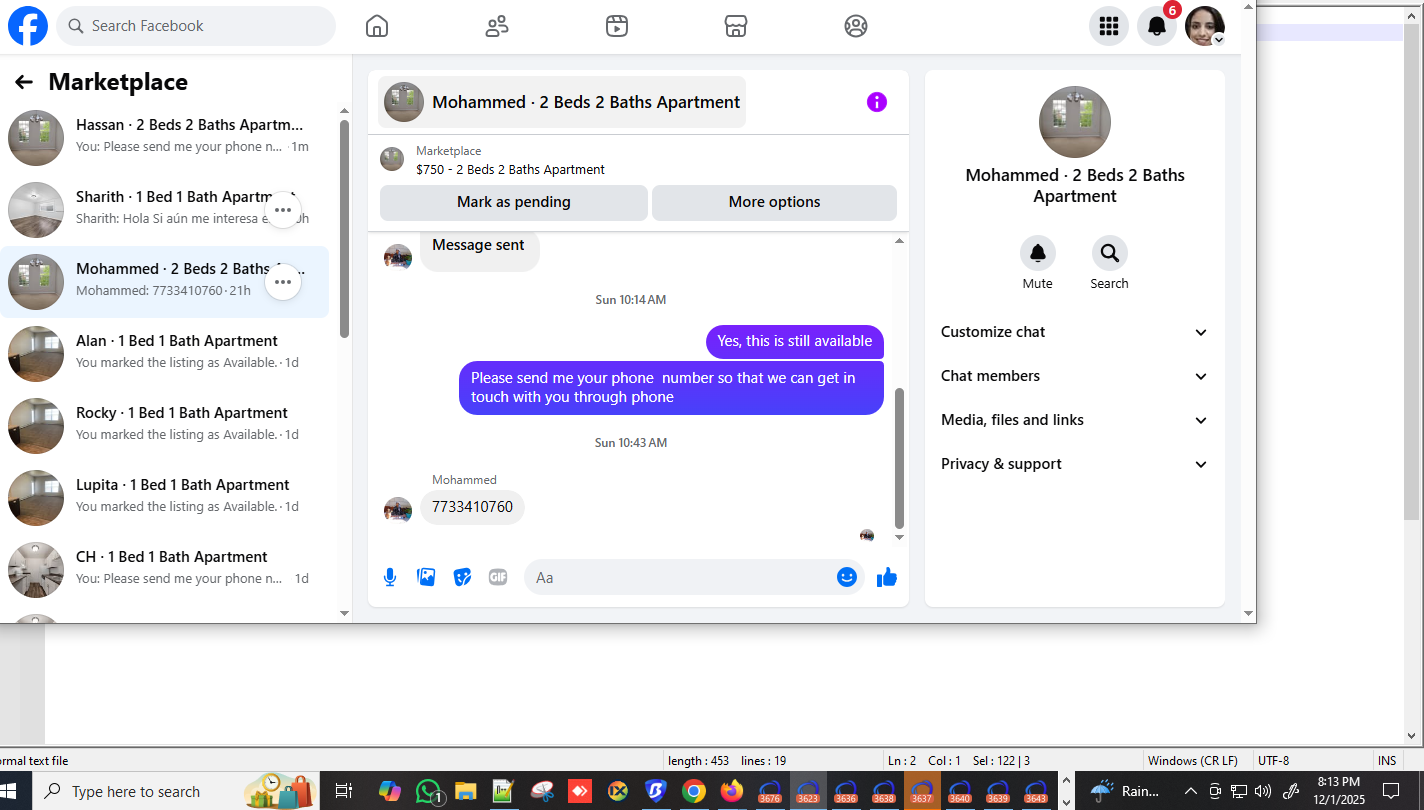Open the account profile picture menu
This screenshot has width=1424, height=810.
pyautogui.click(x=1205, y=26)
